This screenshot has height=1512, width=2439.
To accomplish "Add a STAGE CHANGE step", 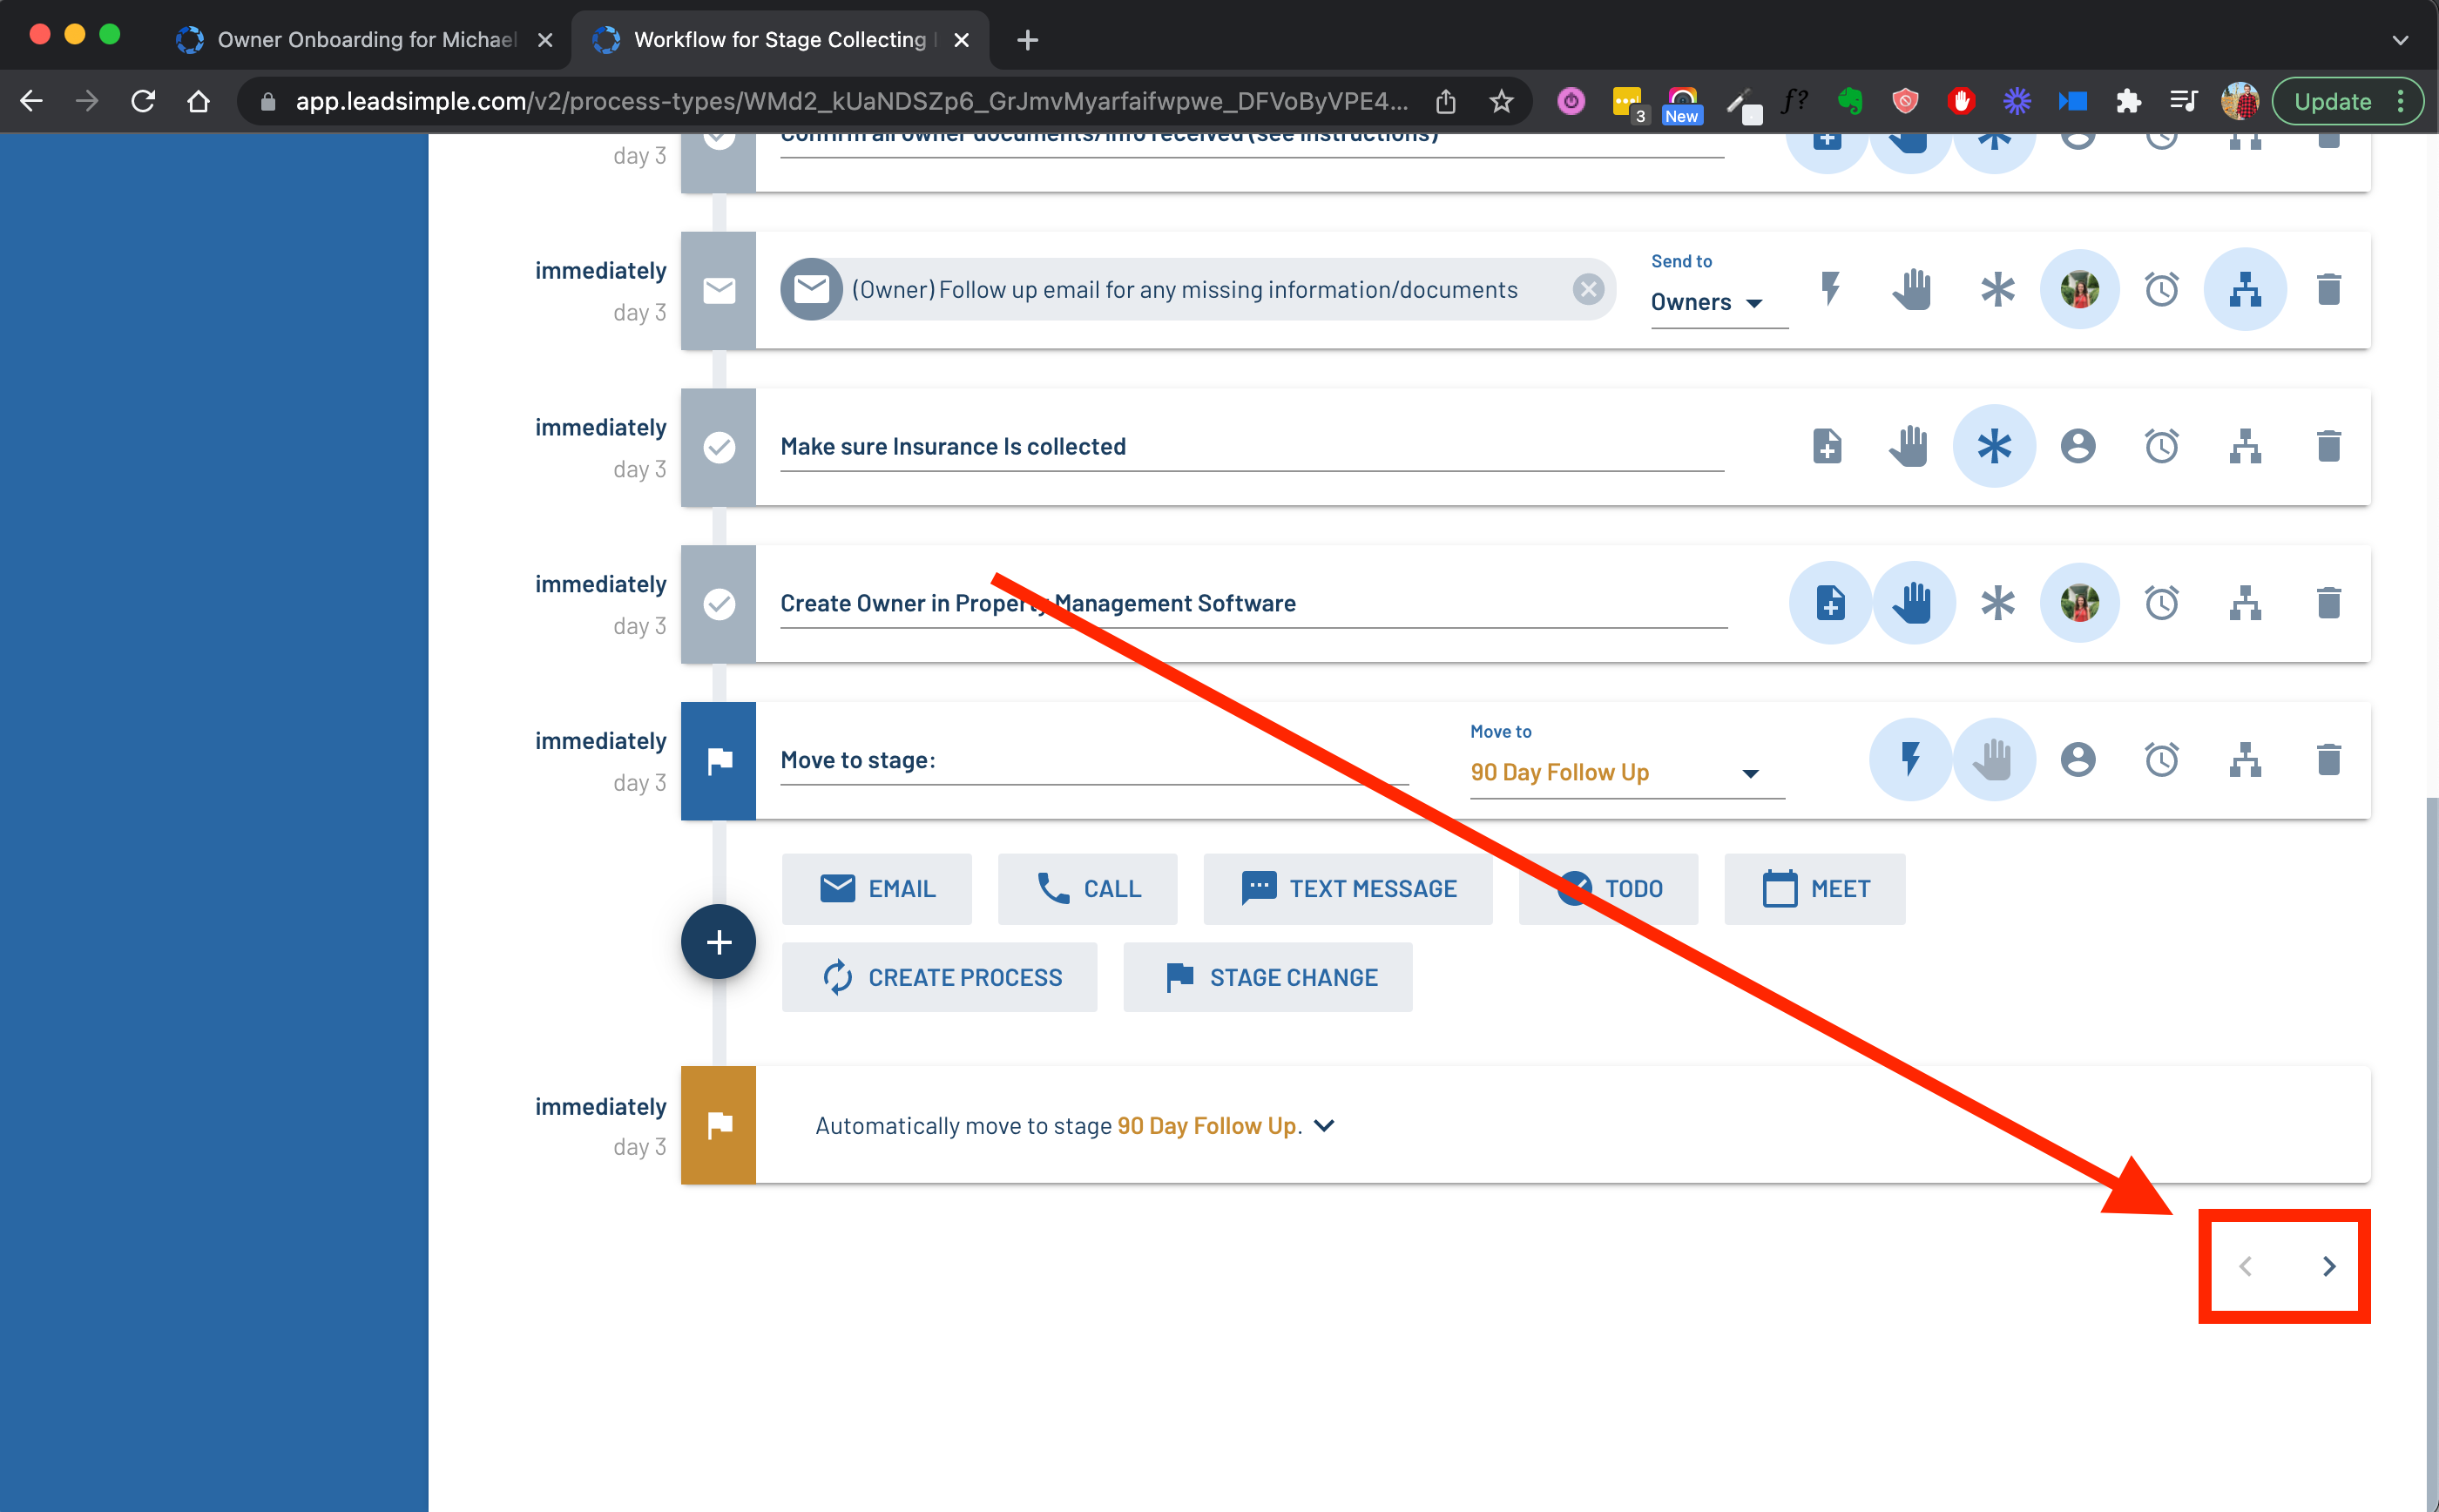I will tap(1268, 977).
